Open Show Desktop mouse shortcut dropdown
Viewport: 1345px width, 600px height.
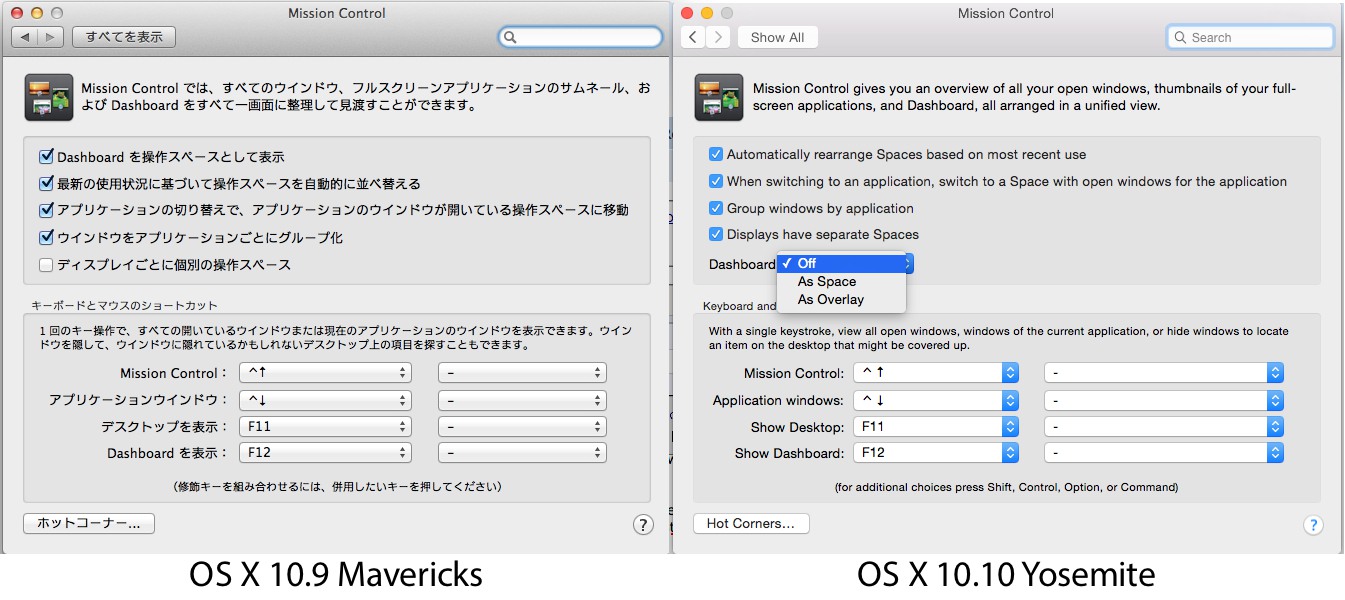(1164, 427)
